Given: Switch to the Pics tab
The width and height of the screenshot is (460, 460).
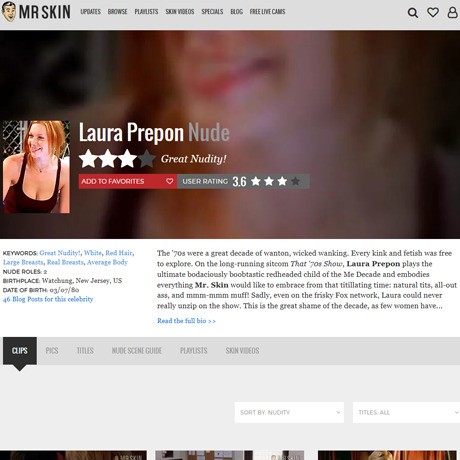Looking at the screenshot, I should (x=52, y=351).
